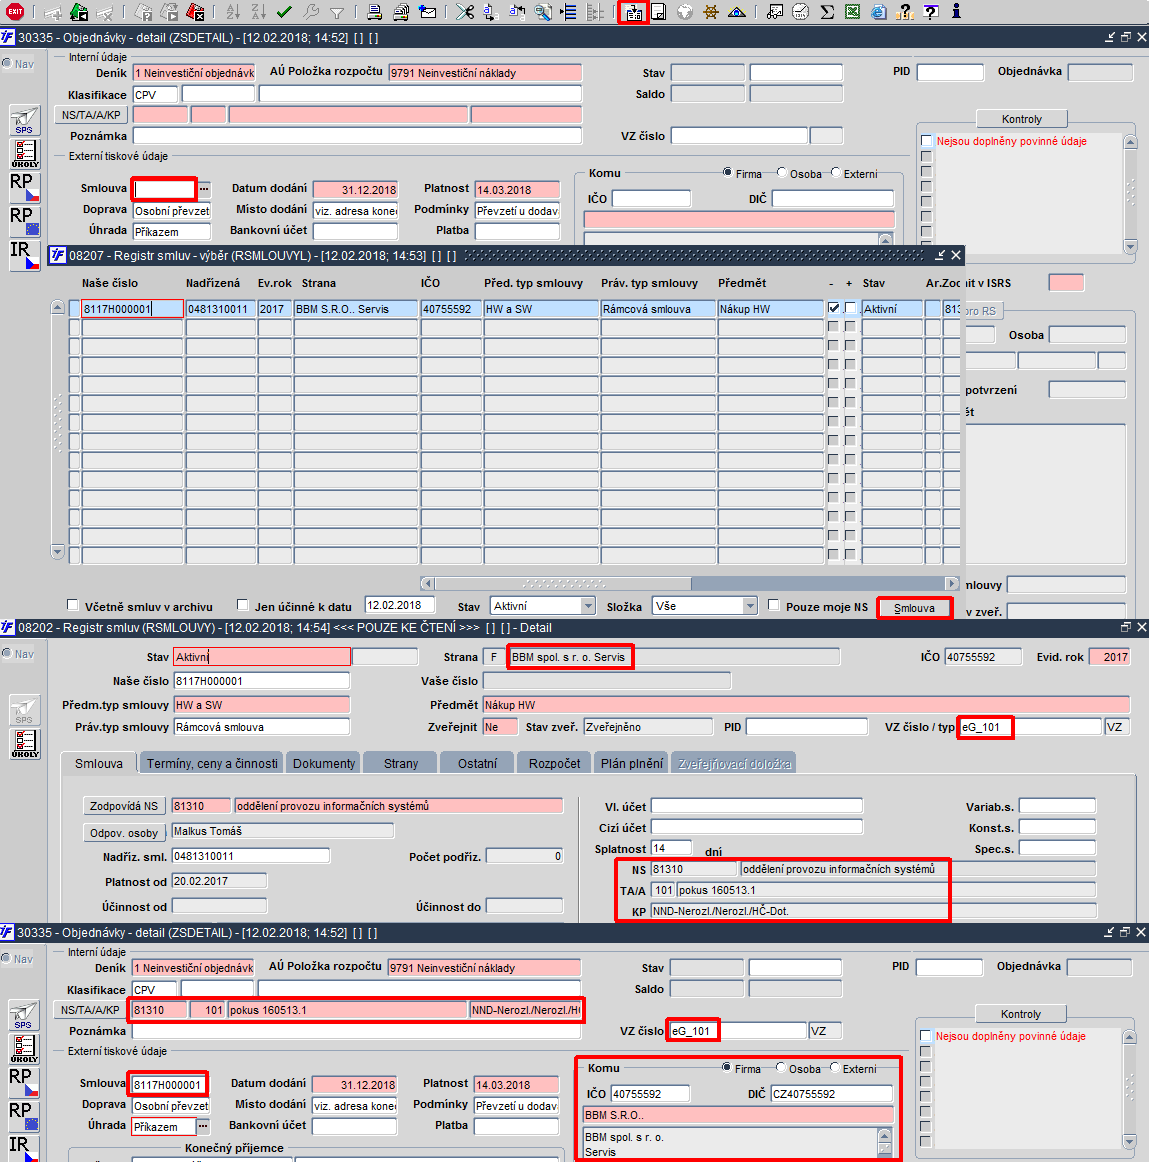Click scroll-up arrow in top Kontroly list
Image resolution: width=1149 pixels, height=1162 pixels.
pyautogui.click(x=1130, y=142)
